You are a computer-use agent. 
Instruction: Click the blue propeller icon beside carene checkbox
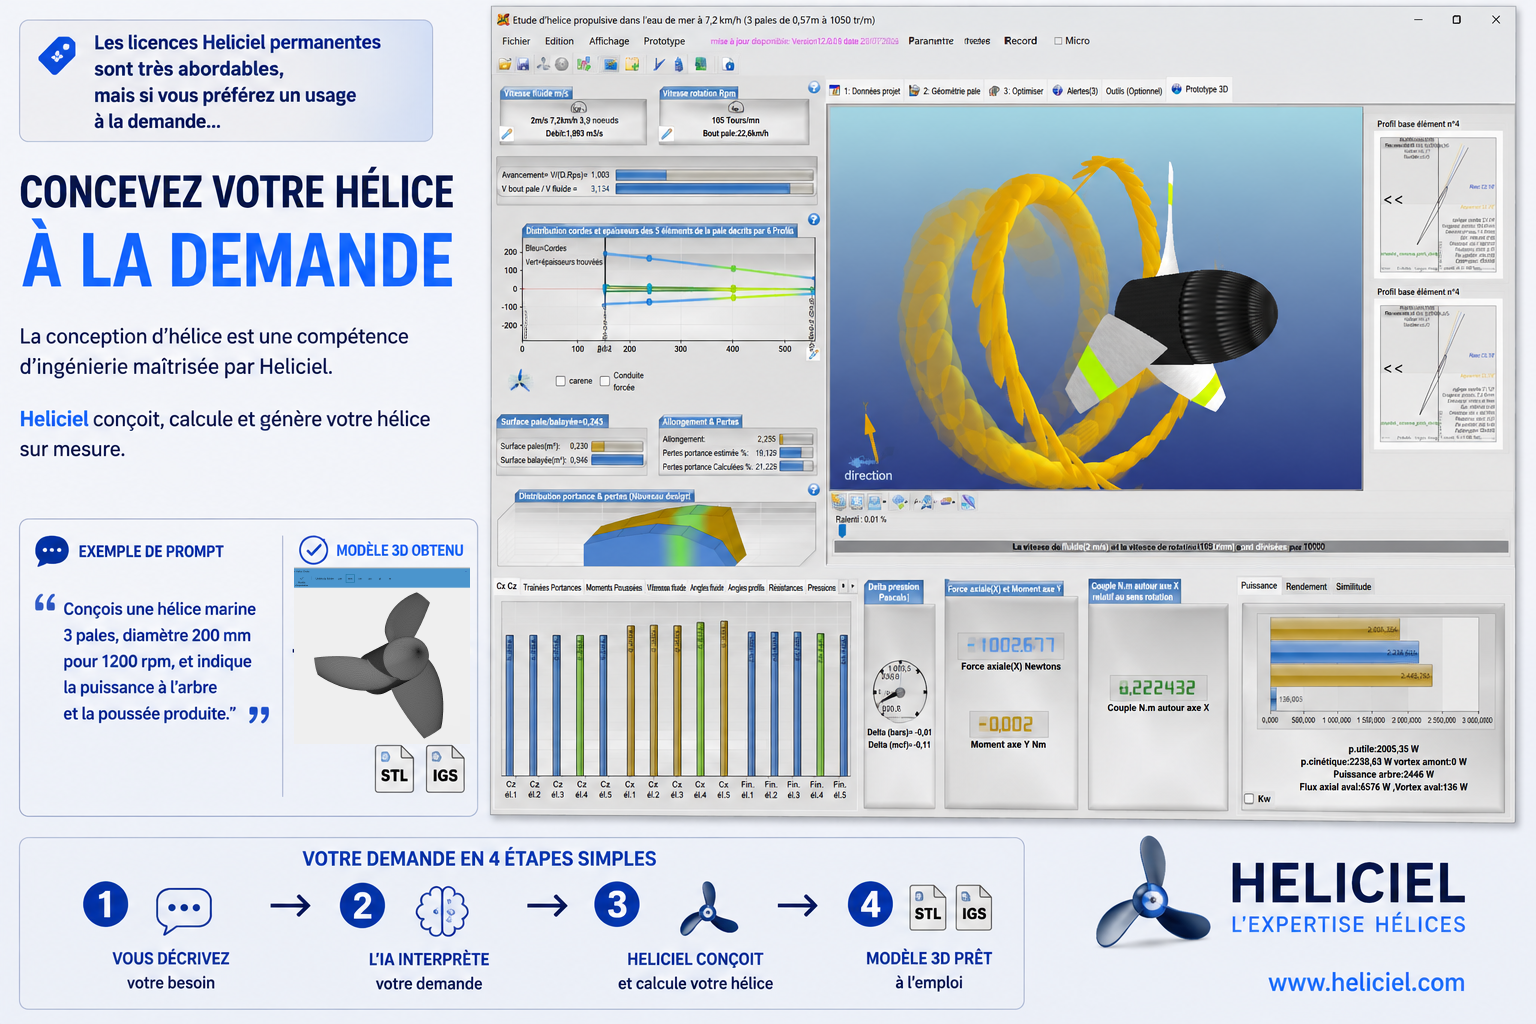click(x=520, y=381)
